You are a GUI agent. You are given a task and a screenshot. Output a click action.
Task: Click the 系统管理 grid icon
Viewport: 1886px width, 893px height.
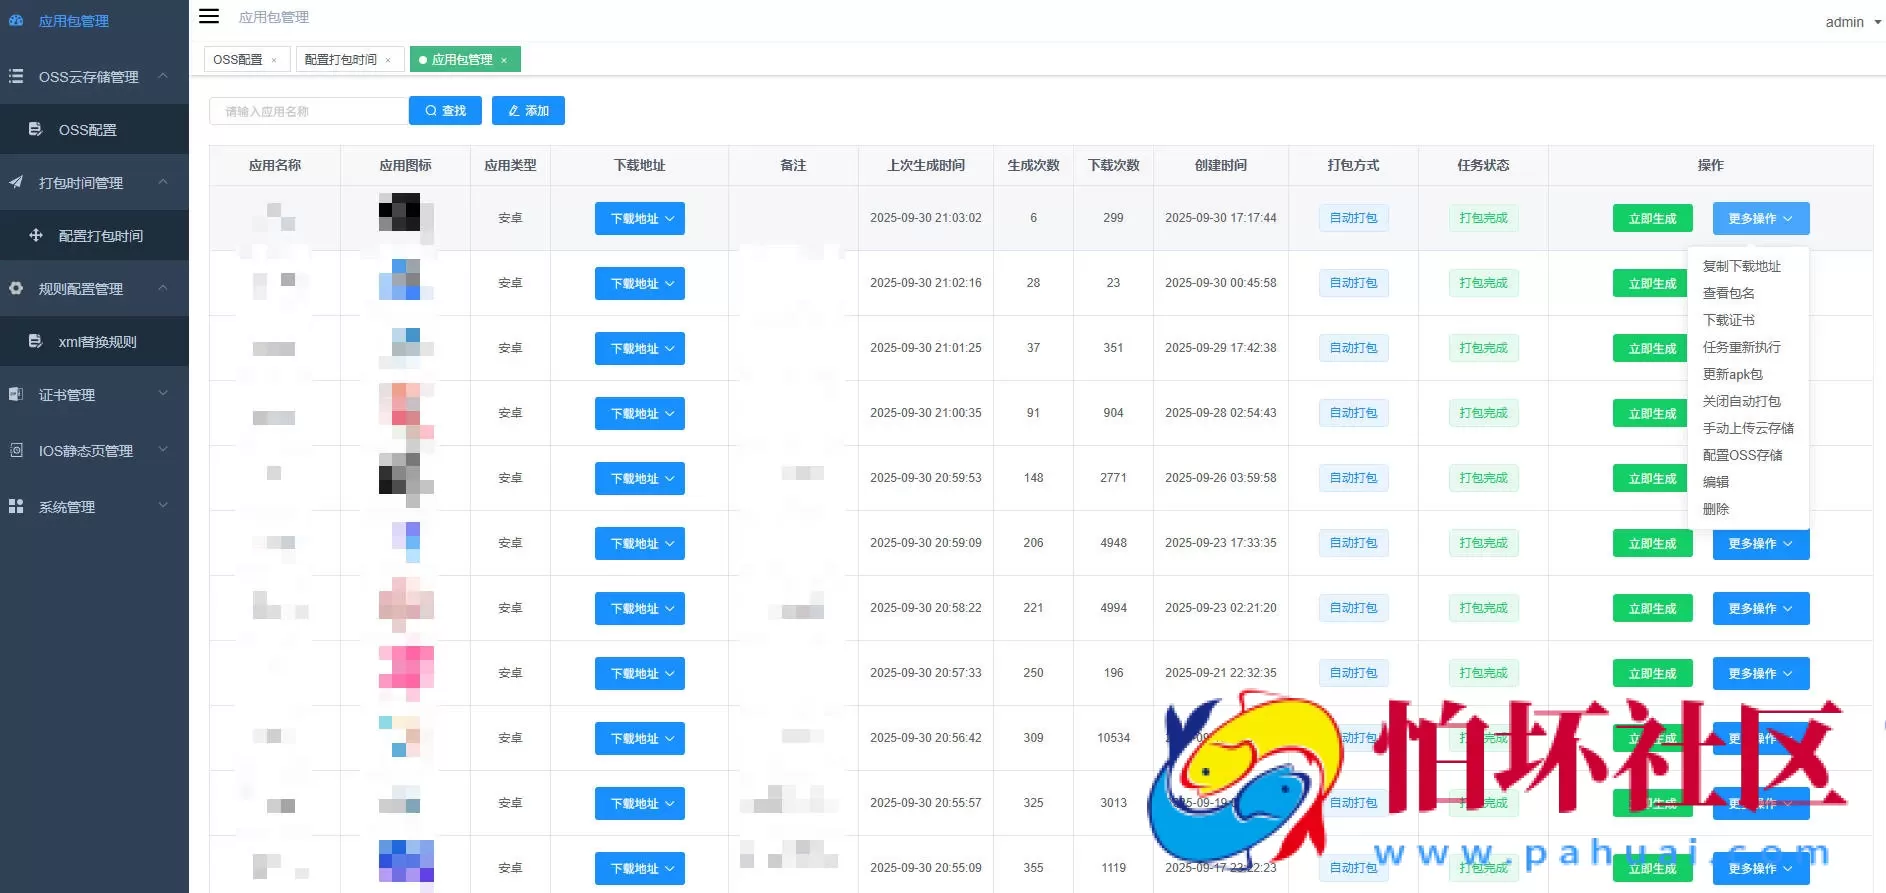pos(16,506)
